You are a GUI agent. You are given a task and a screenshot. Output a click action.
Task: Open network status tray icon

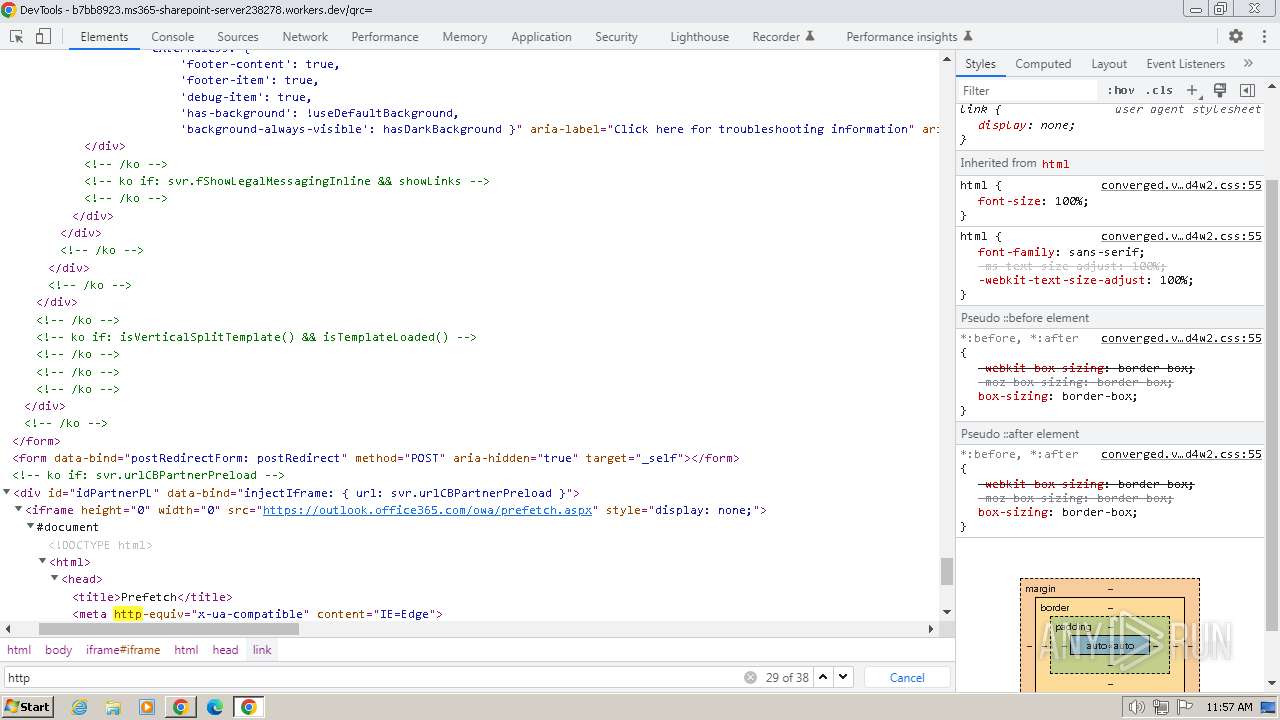1160,707
